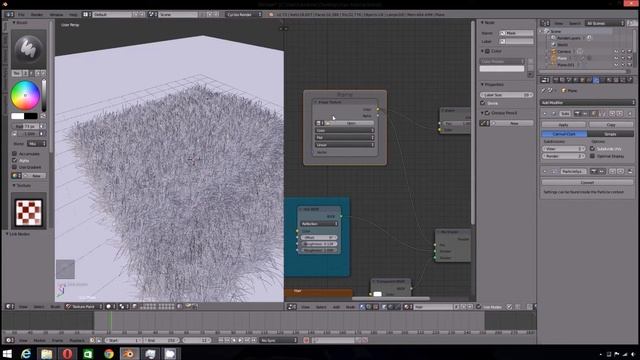Enable the Accumulate checkbox
This screenshot has width=640, height=360.
point(15,154)
